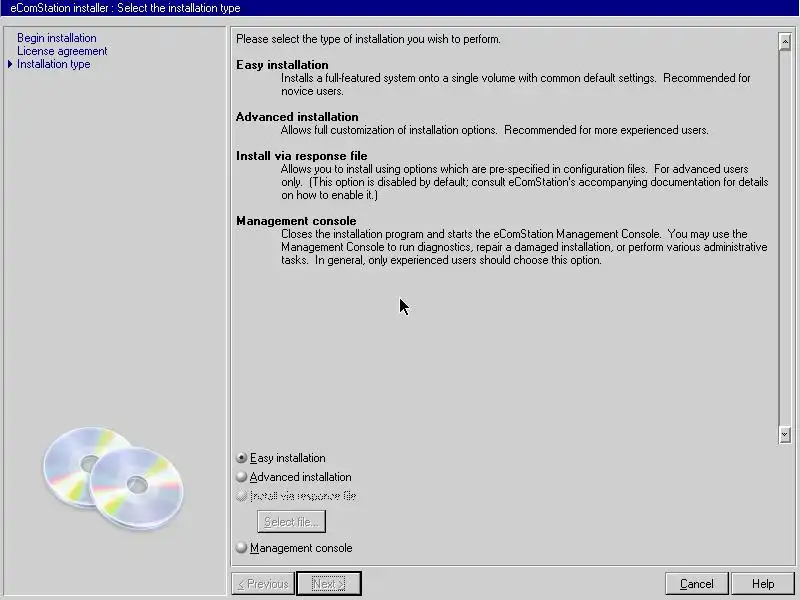Image resolution: width=800 pixels, height=600 pixels.
Task: Open Help for installation type
Action: tap(763, 583)
